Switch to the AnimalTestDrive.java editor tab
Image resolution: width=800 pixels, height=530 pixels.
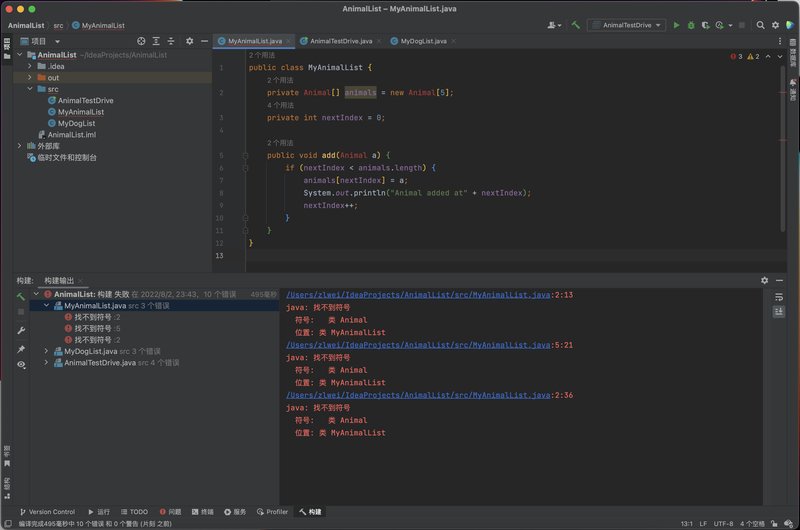[340, 41]
